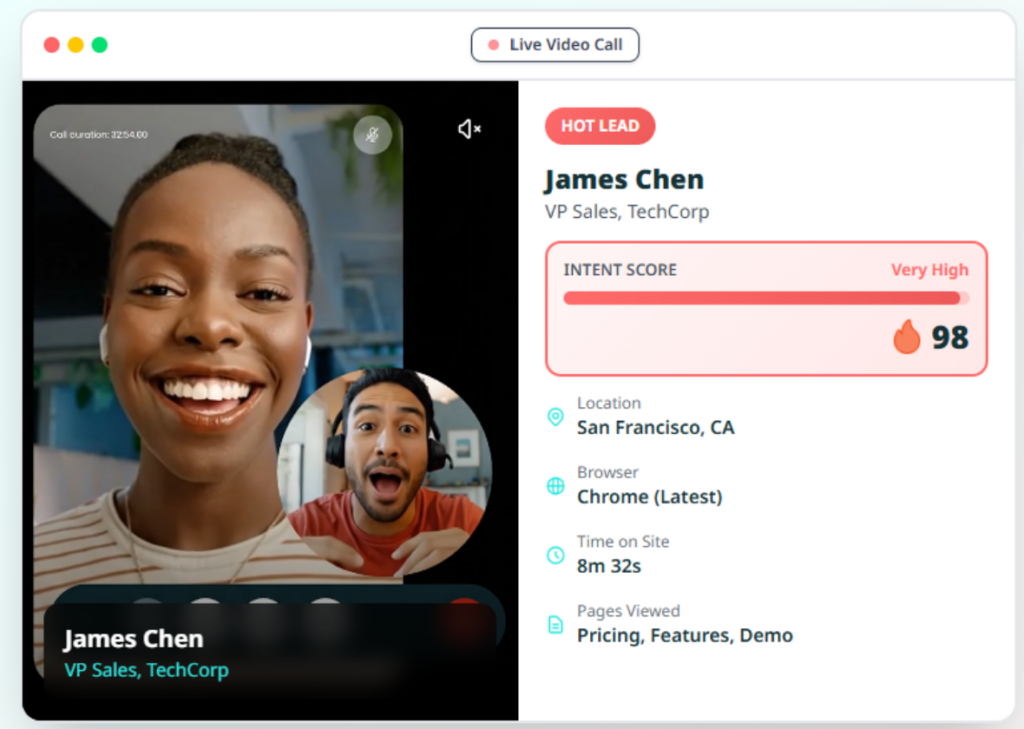Select the intent score number 98
The image size is (1024, 729).
coord(950,338)
